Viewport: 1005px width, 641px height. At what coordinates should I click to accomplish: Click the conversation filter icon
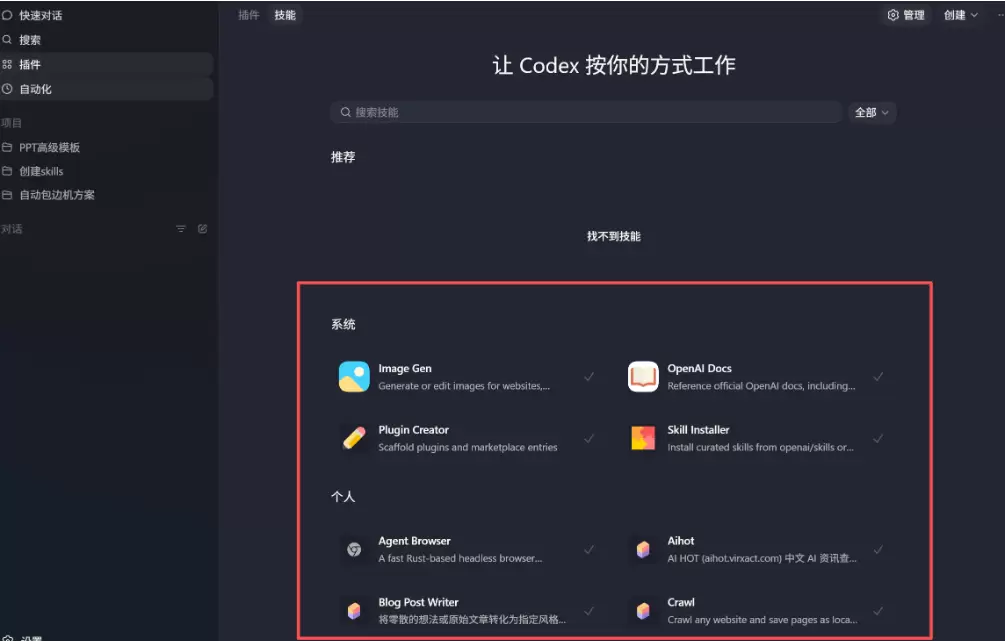(x=181, y=229)
